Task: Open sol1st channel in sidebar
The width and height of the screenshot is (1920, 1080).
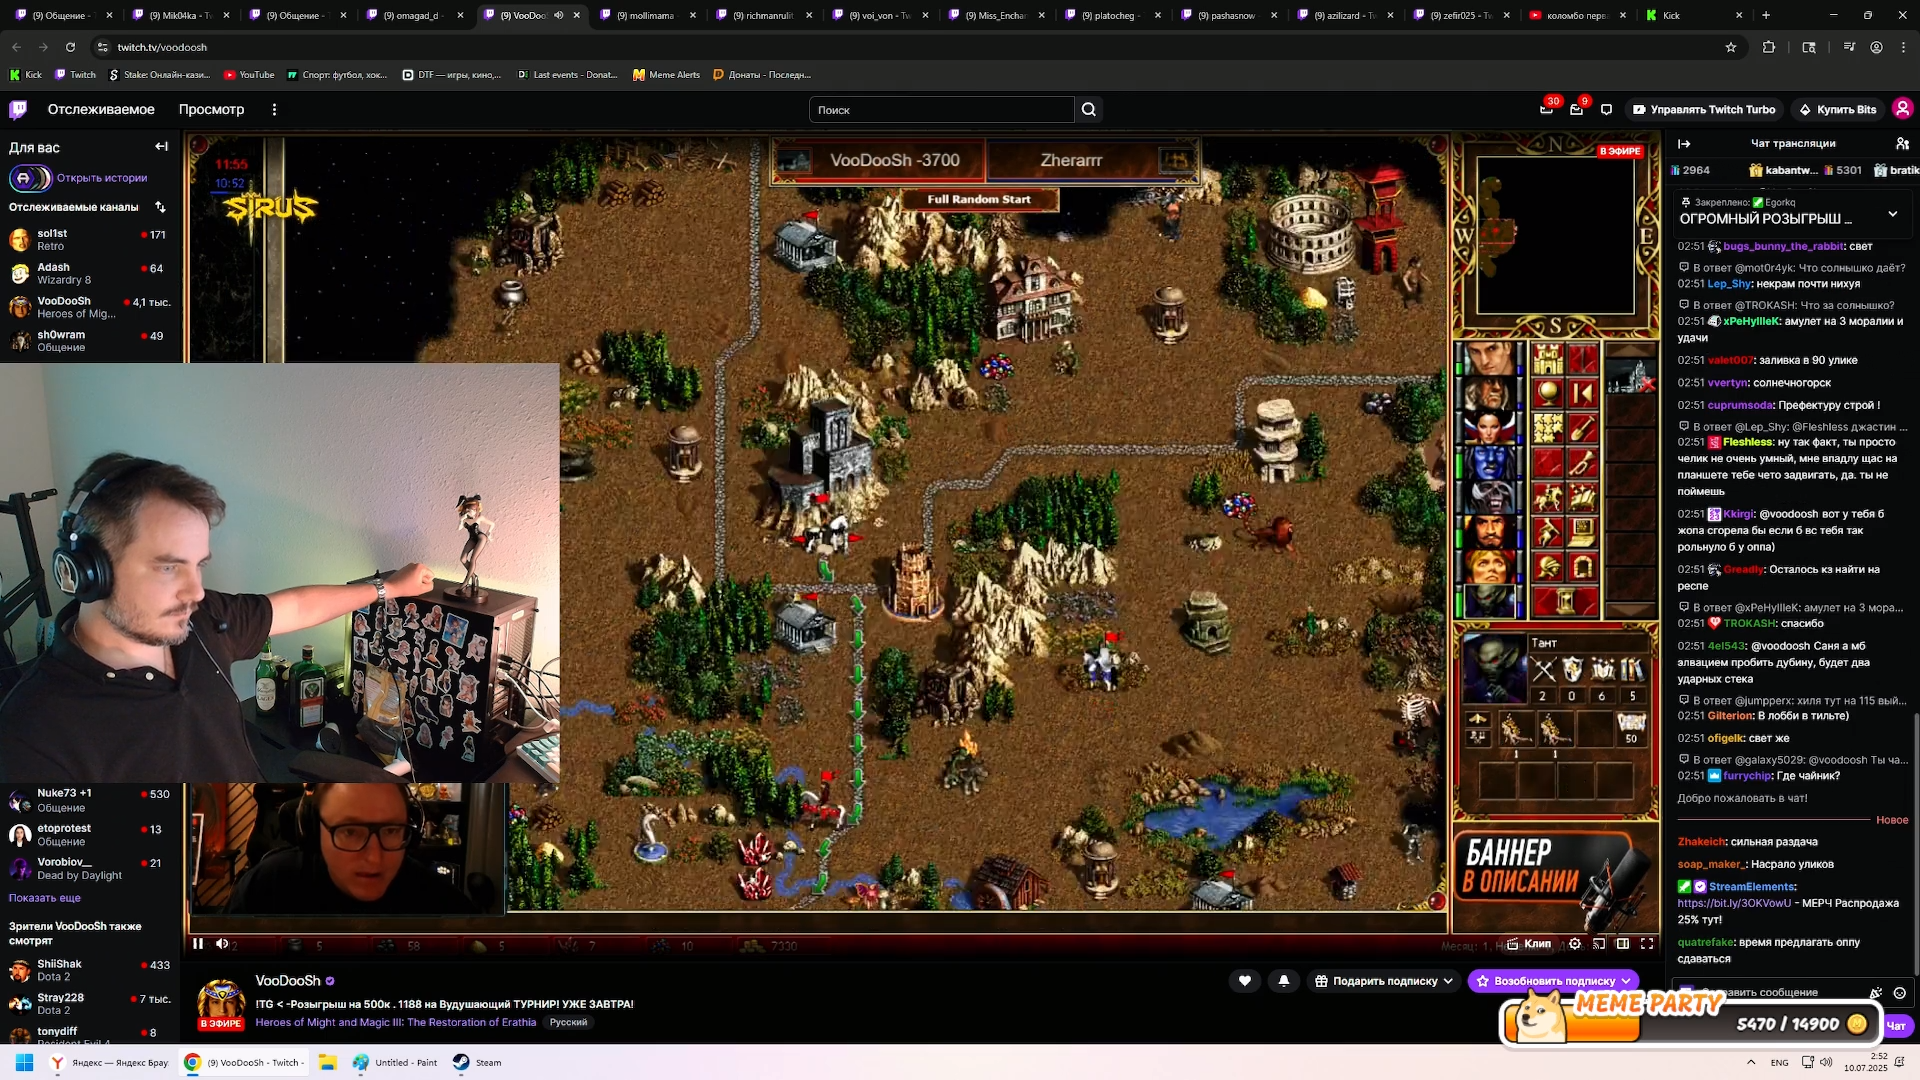Action: [x=90, y=240]
